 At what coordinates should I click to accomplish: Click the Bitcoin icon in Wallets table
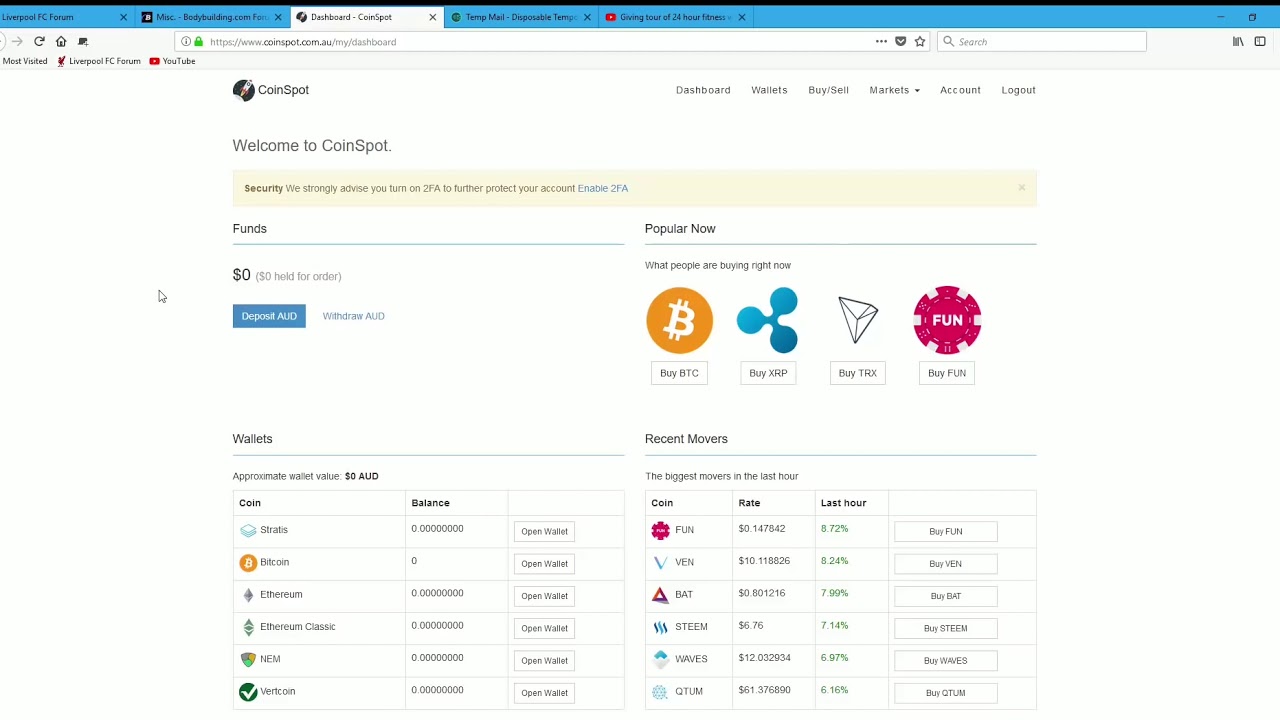[x=248, y=563]
